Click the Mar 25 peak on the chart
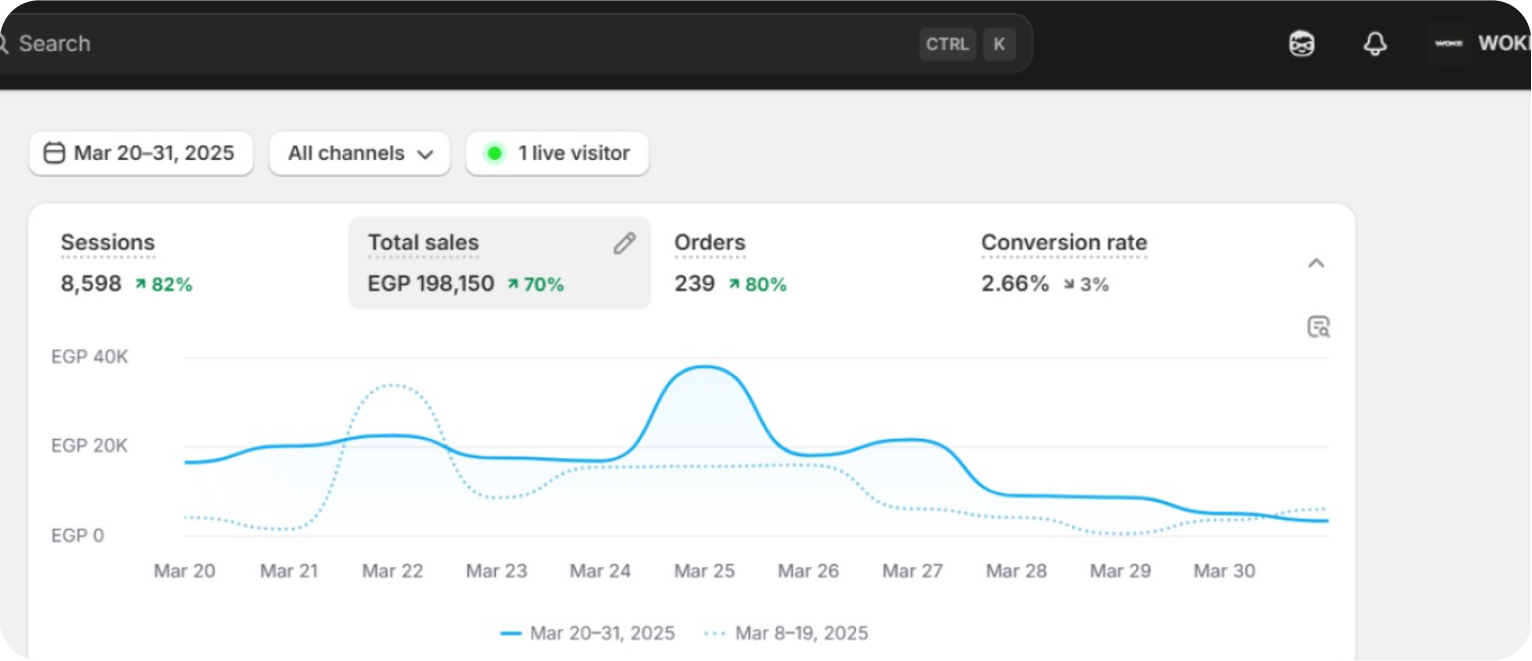Image resolution: width=1532 pixels, height=661 pixels. pos(705,367)
